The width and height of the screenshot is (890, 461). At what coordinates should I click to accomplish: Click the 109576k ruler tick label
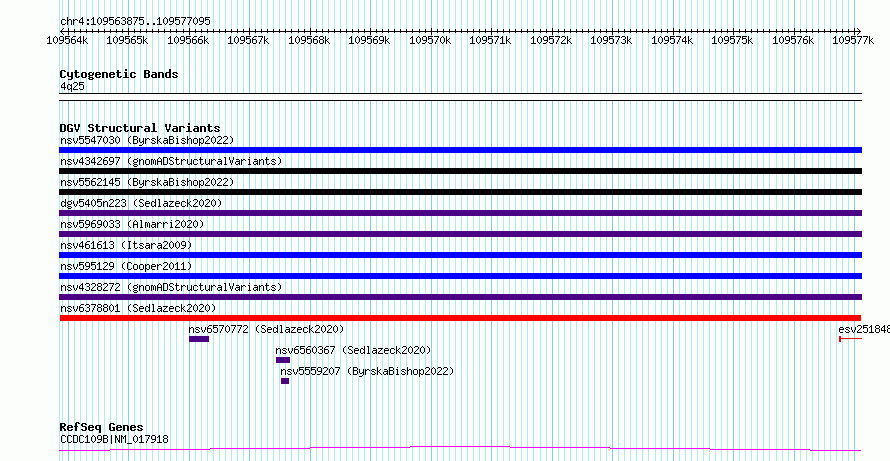point(794,40)
